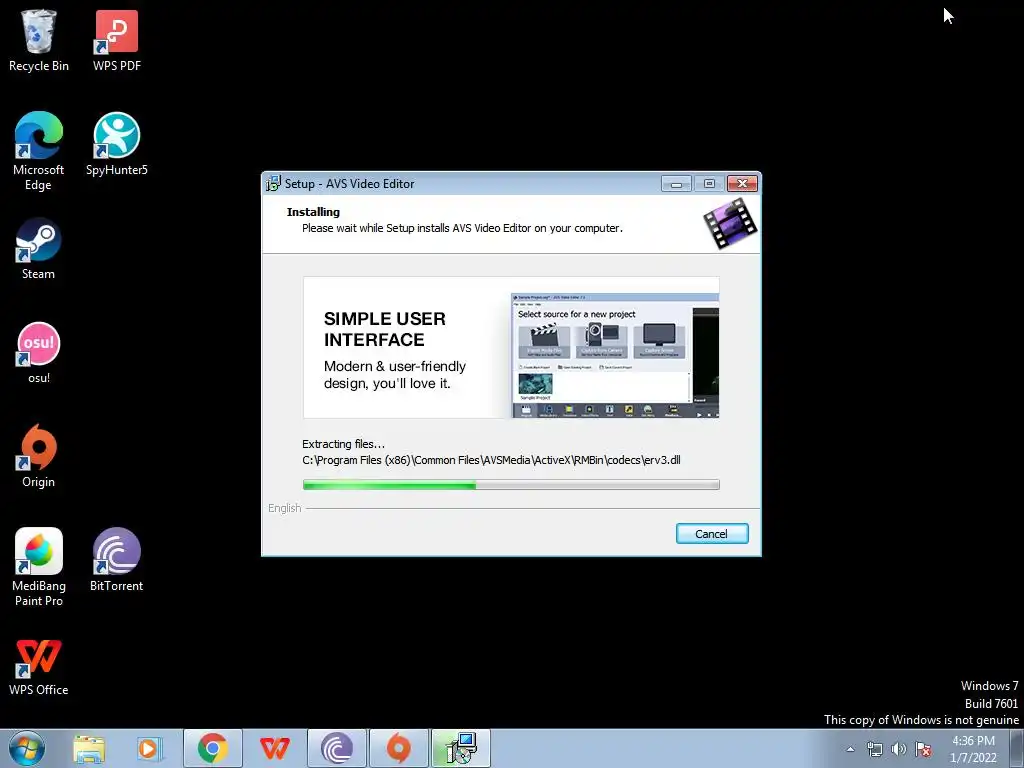This screenshot has height=768, width=1024.
Task: Select the Origin desktop shortcut
Action: 39,456
